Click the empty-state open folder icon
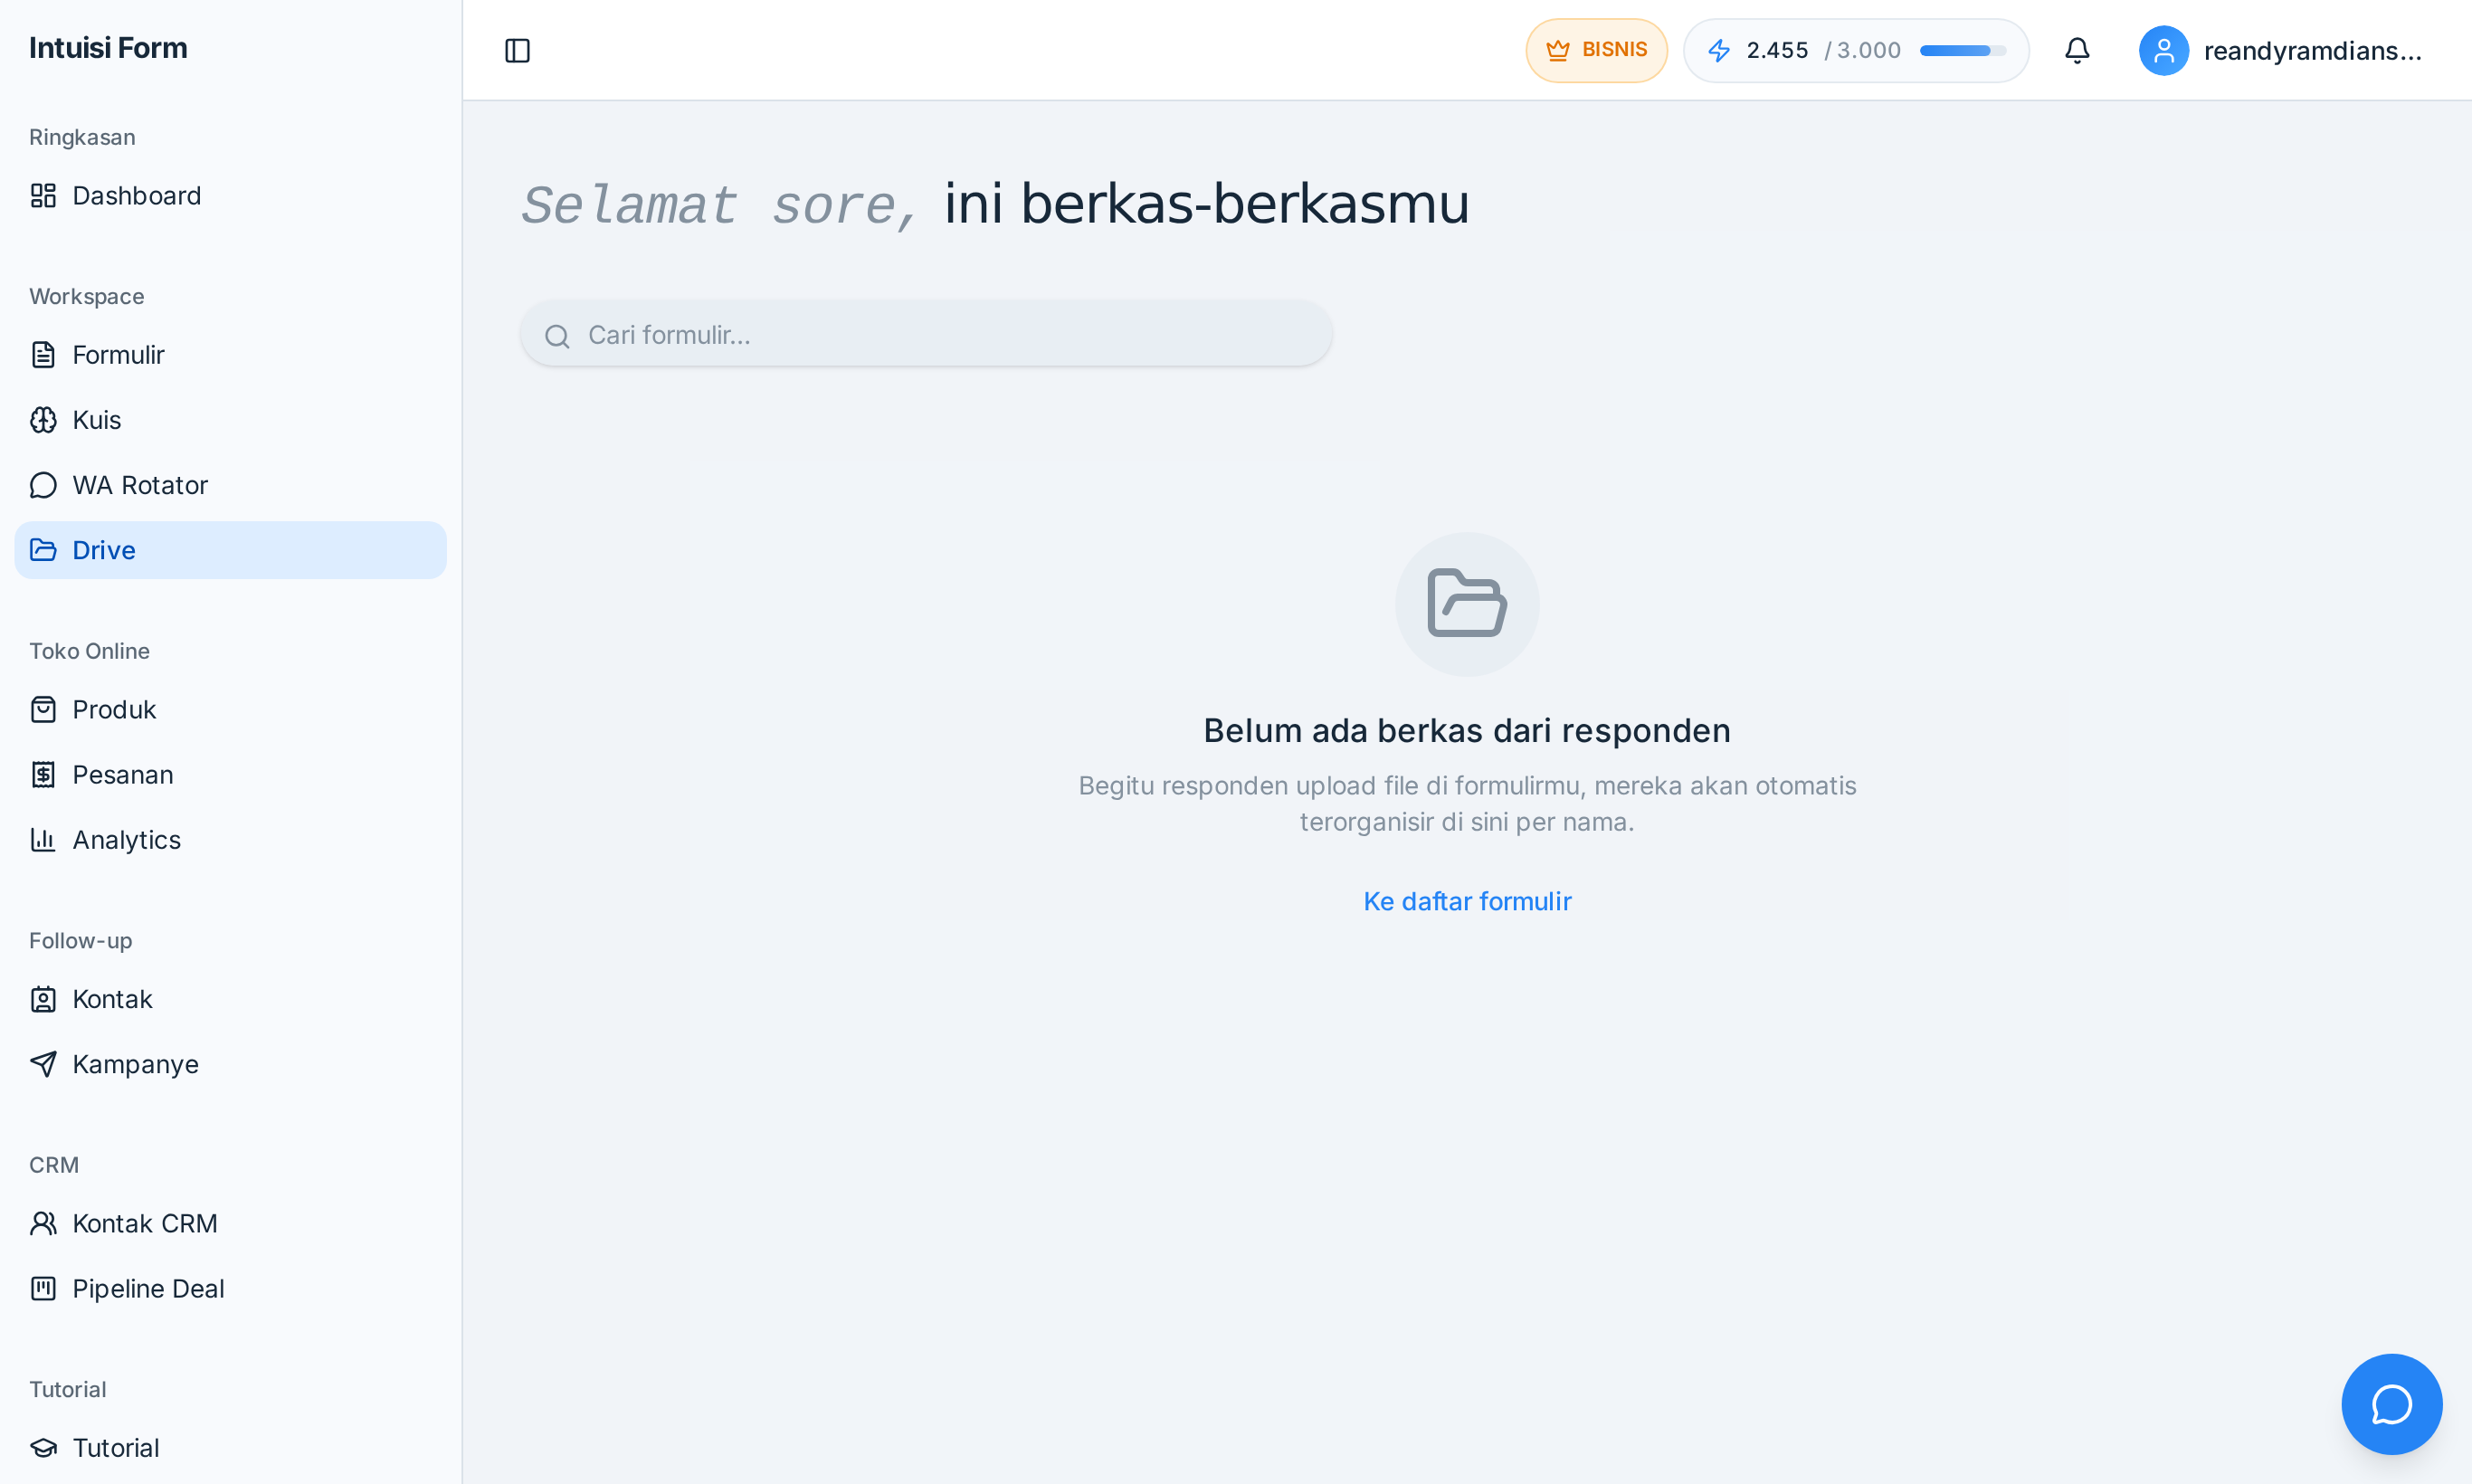The image size is (2472, 1484). point(1467,604)
